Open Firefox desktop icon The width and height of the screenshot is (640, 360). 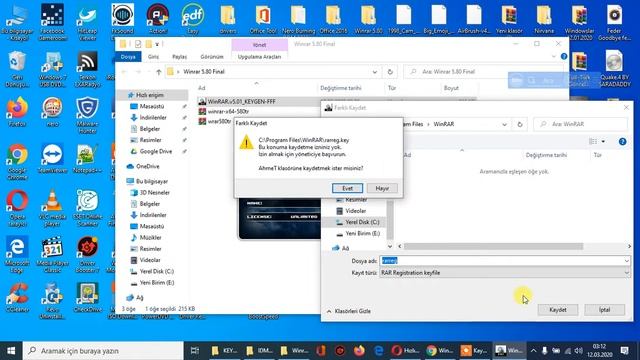point(17,111)
